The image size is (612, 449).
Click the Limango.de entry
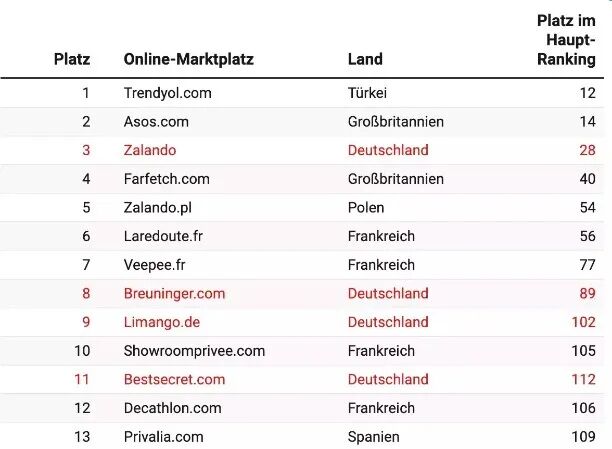tap(162, 322)
